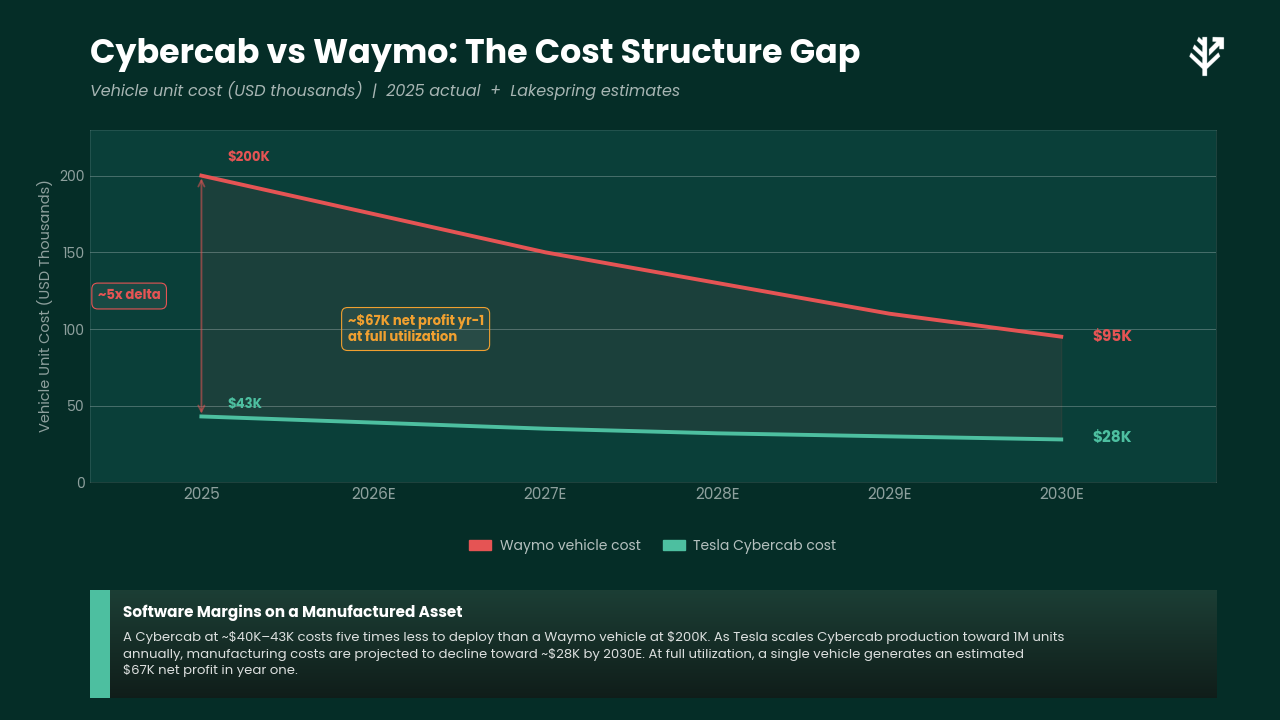Click the teal Cybercab cost line in the chart
The image size is (1280, 720).
coord(631,430)
